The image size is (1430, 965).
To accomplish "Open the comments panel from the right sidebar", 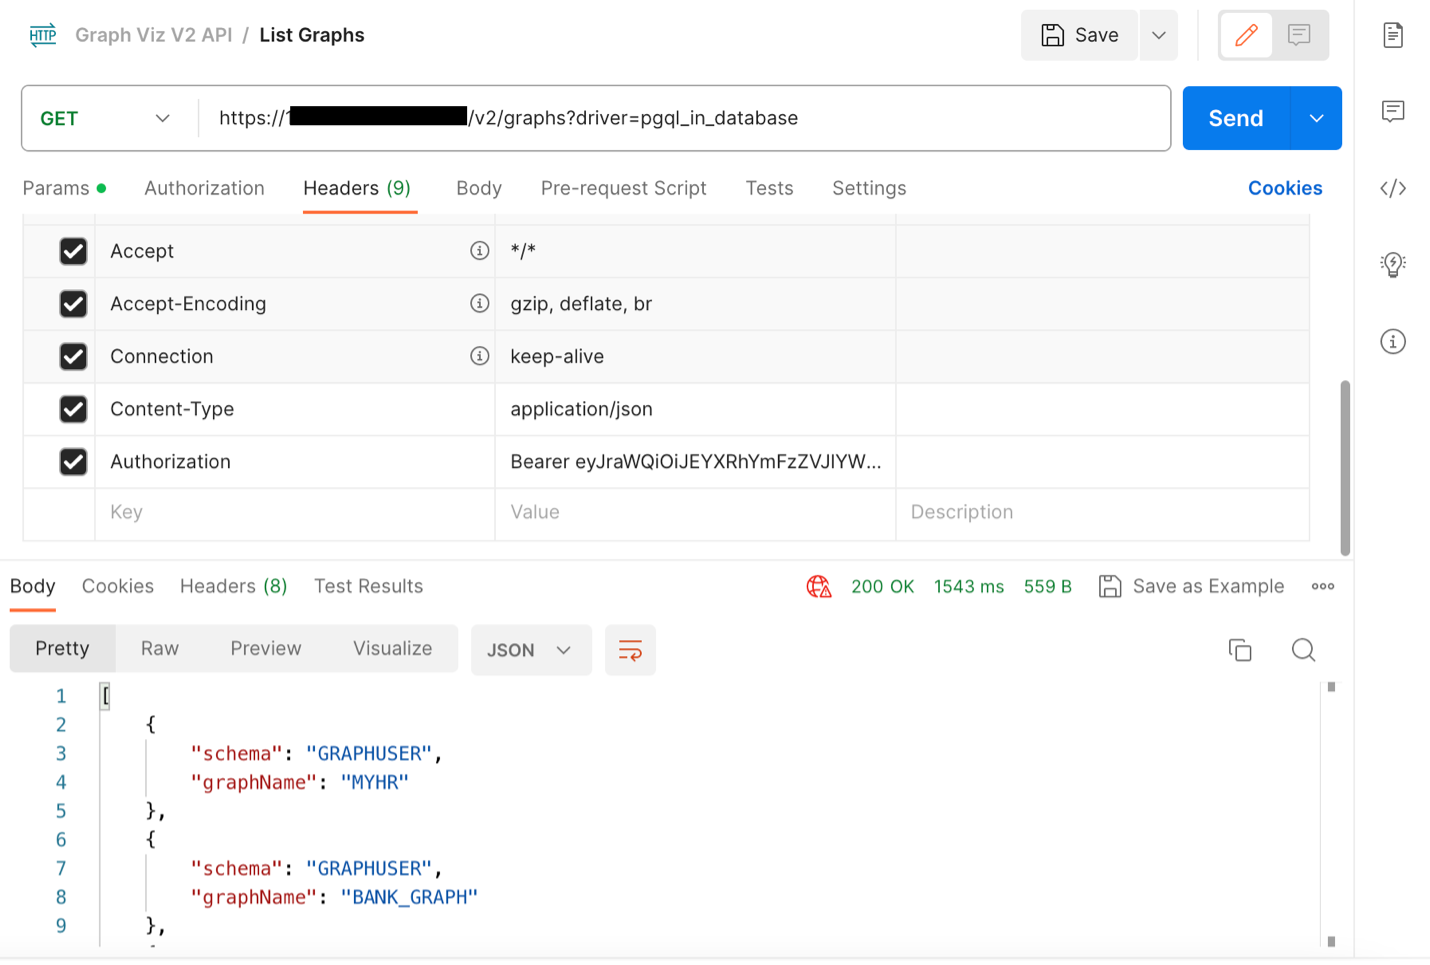I will 1393,111.
